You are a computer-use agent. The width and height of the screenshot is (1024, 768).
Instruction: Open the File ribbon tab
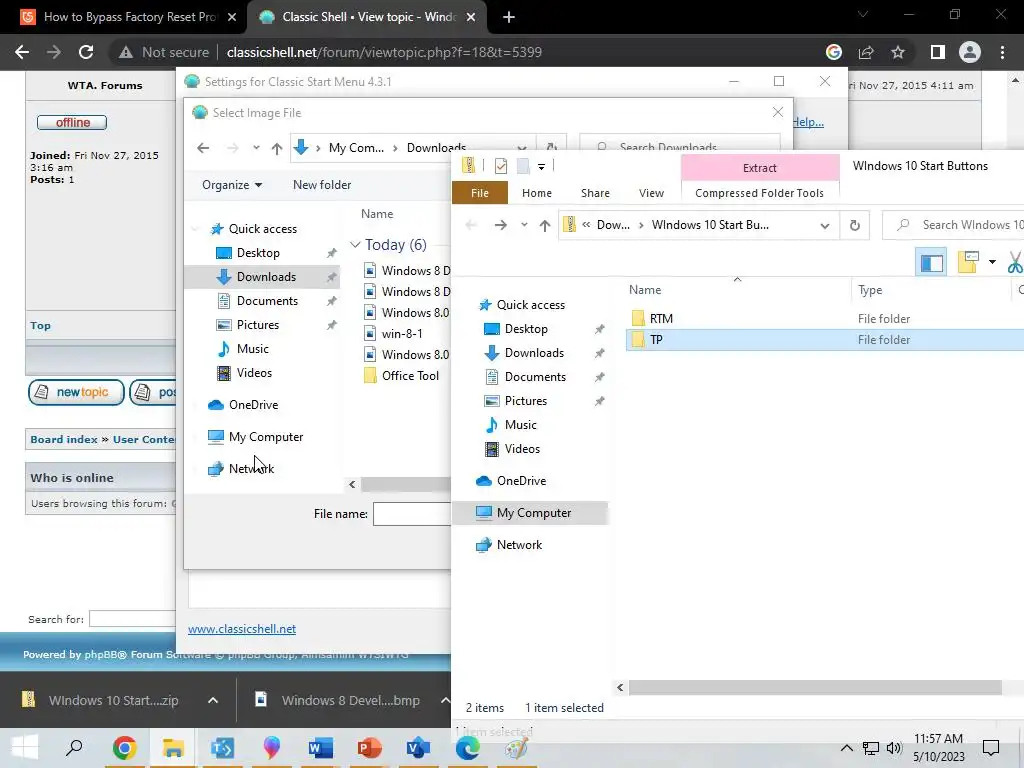(x=480, y=193)
